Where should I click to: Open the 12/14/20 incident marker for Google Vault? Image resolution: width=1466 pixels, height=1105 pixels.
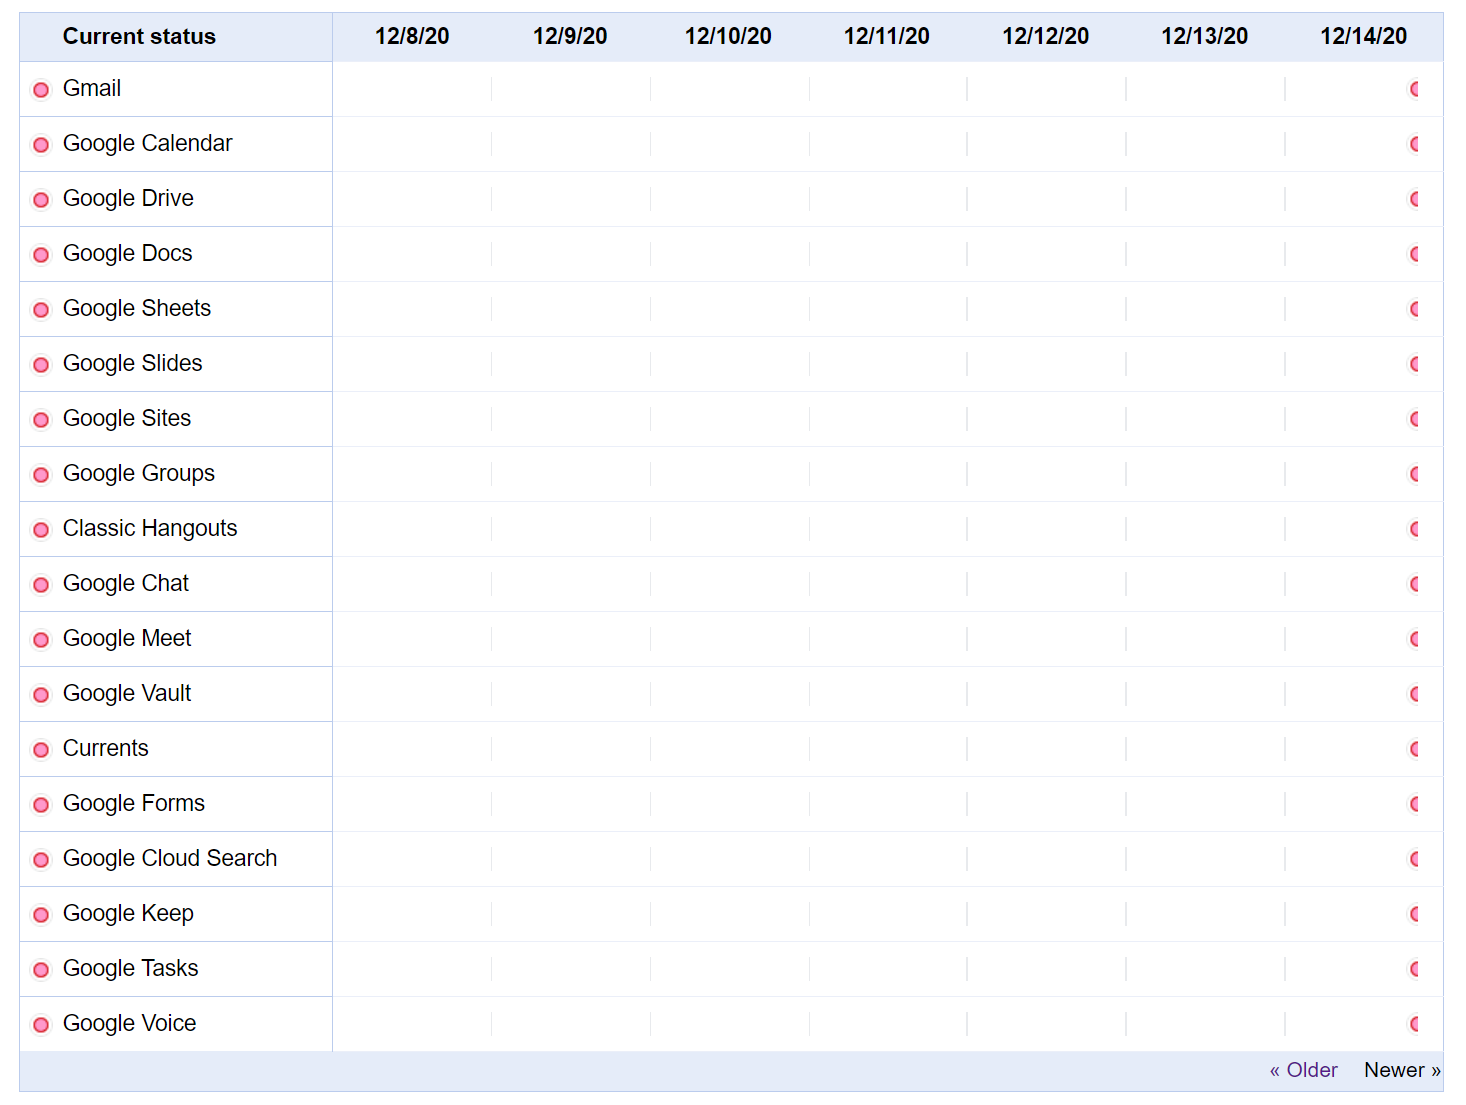pyautogui.click(x=1414, y=694)
